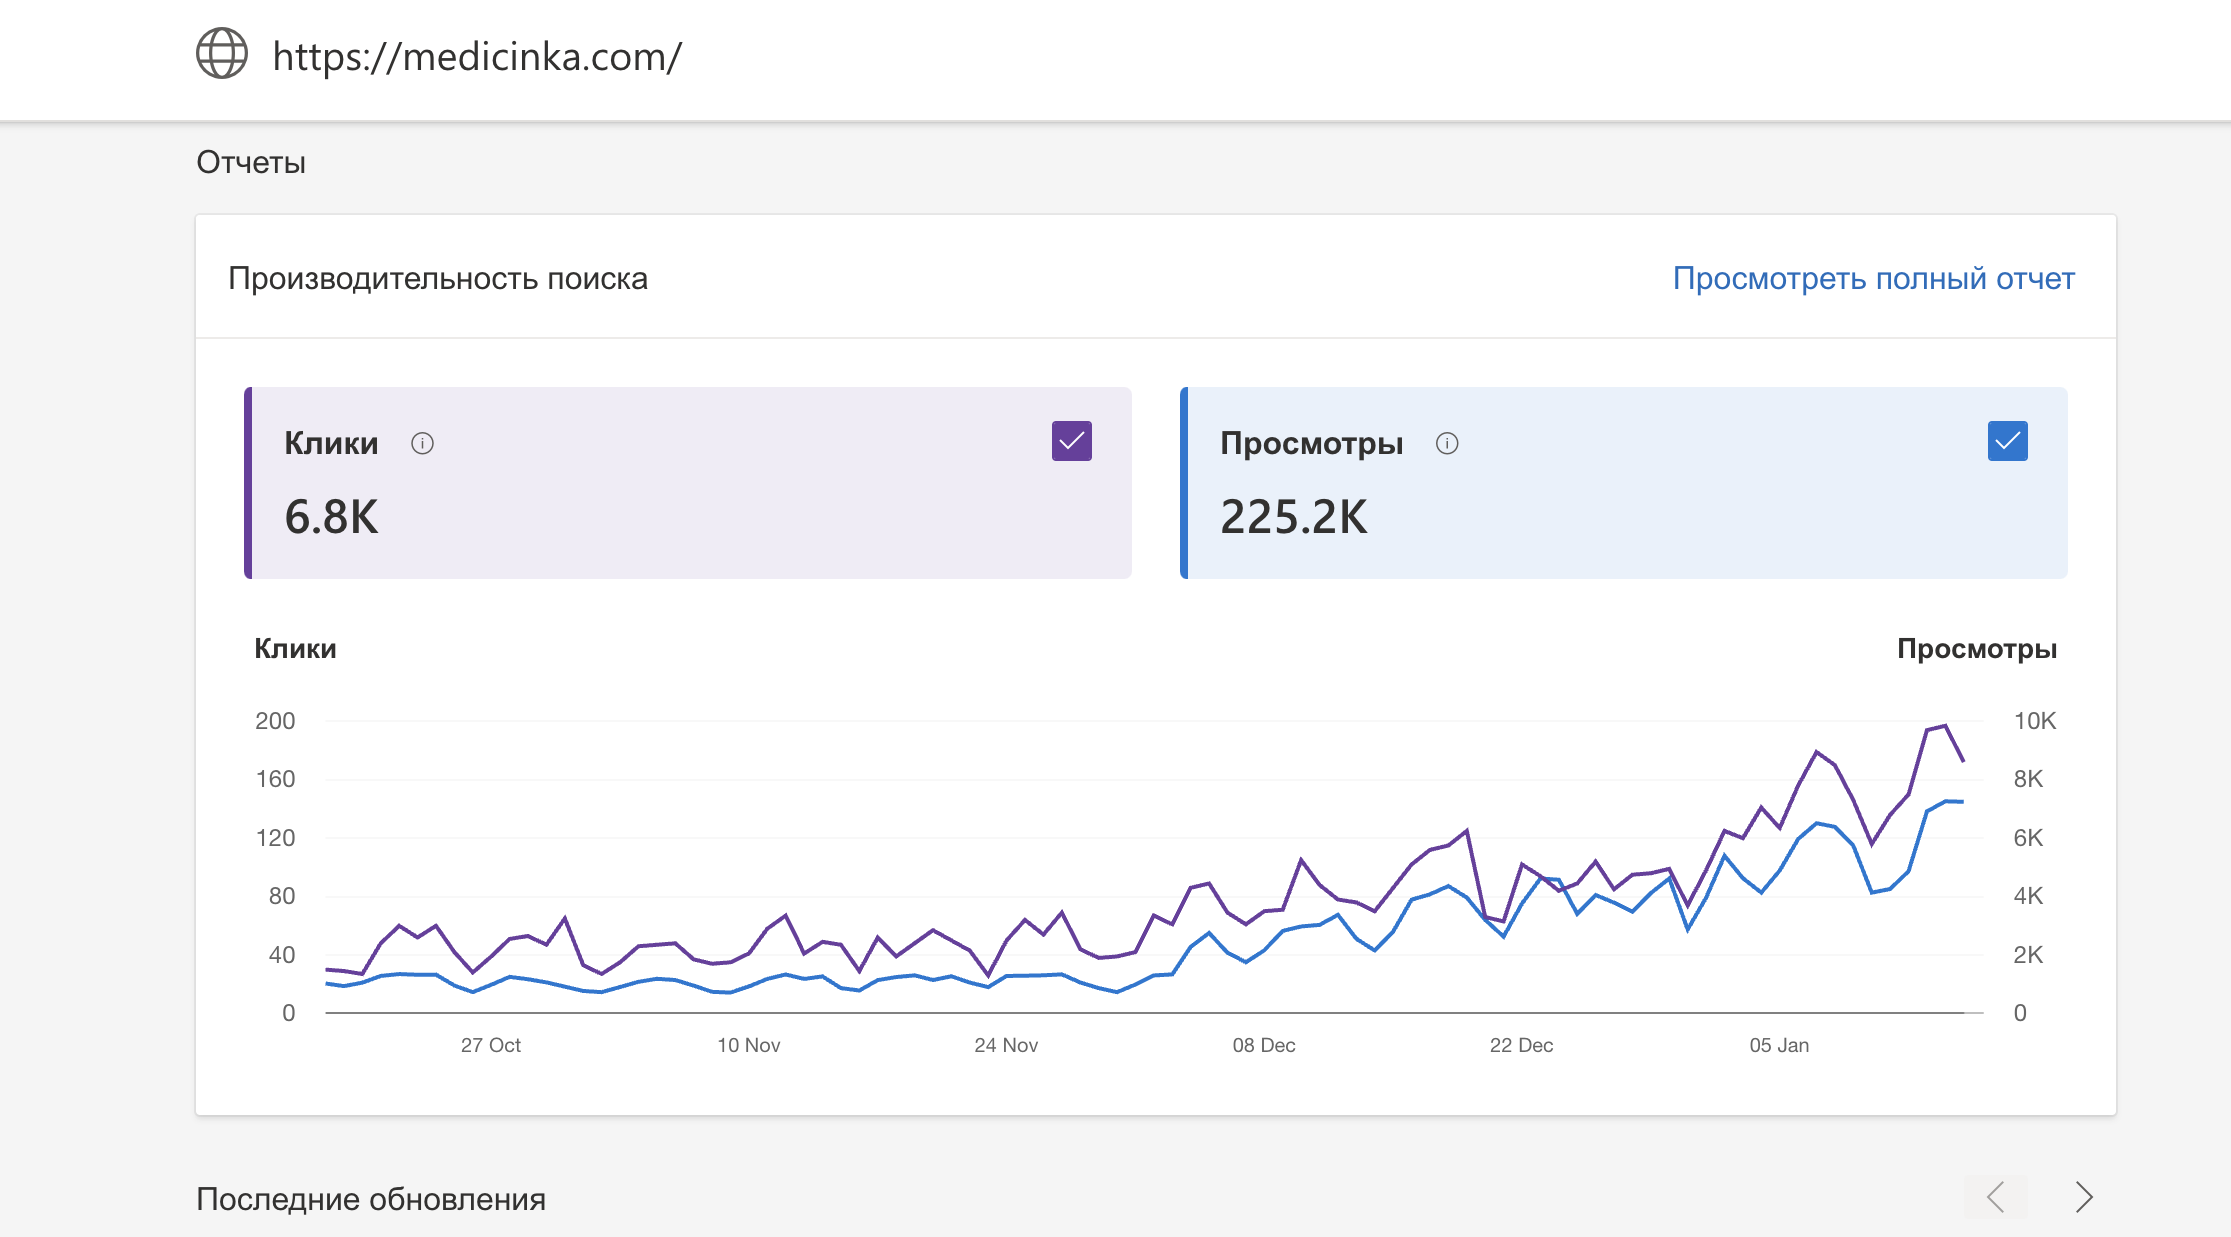Click the 05 Jan date label
Viewport: 2231px width, 1237px height.
[x=1779, y=1045]
